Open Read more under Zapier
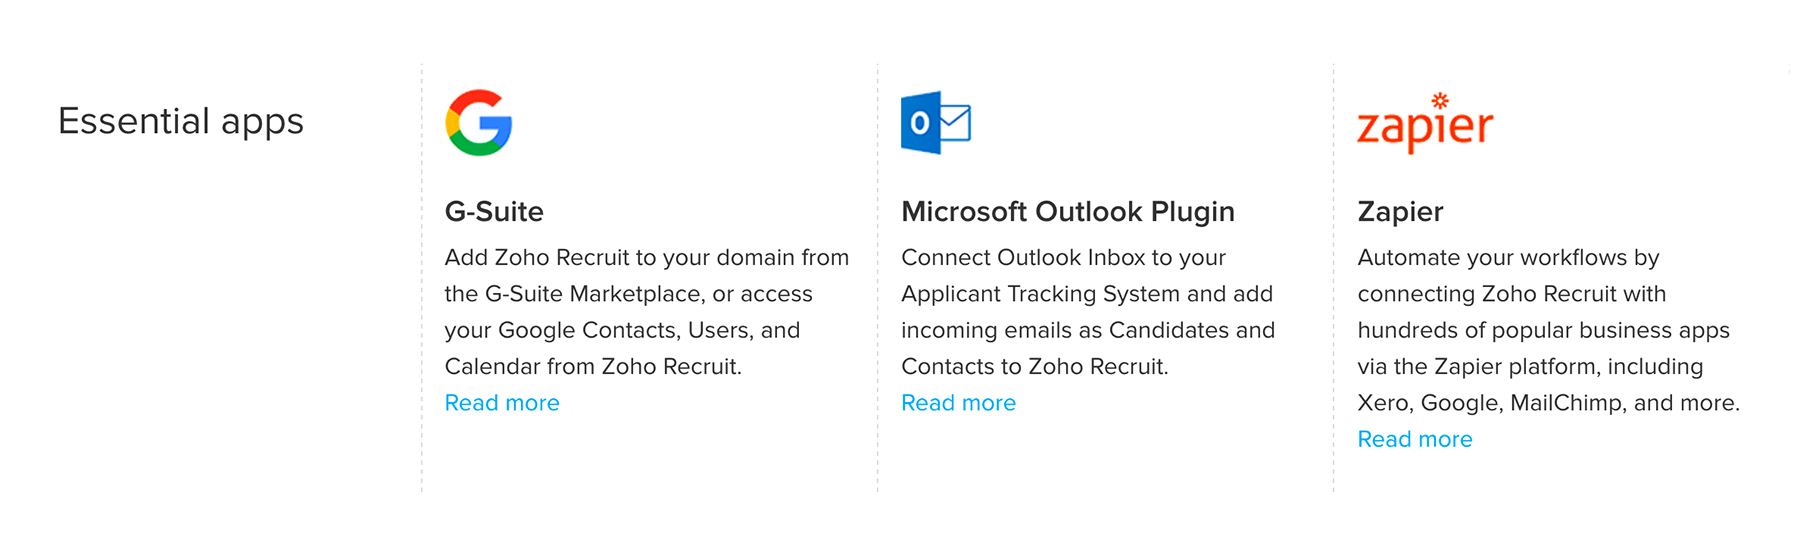This screenshot has height=555, width=1800. [x=1415, y=439]
